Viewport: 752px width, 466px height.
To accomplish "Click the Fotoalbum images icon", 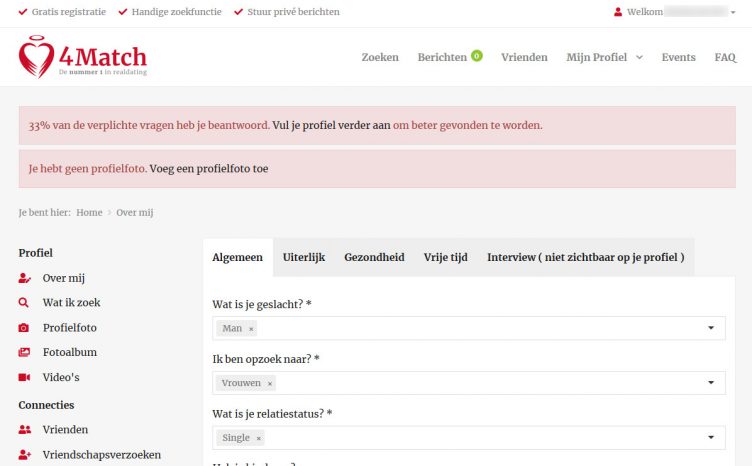I will [25, 353].
